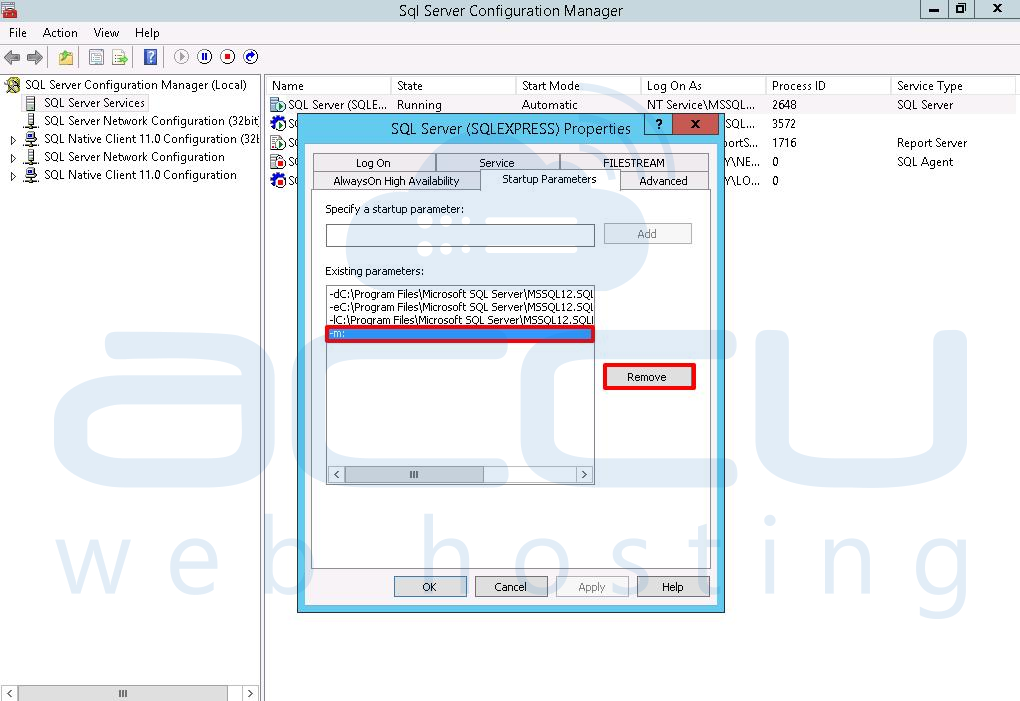Select SQL Server Network Configuration (32bit) tree item
This screenshot has width=1020, height=701.
pyautogui.click(x=151, y=121)
